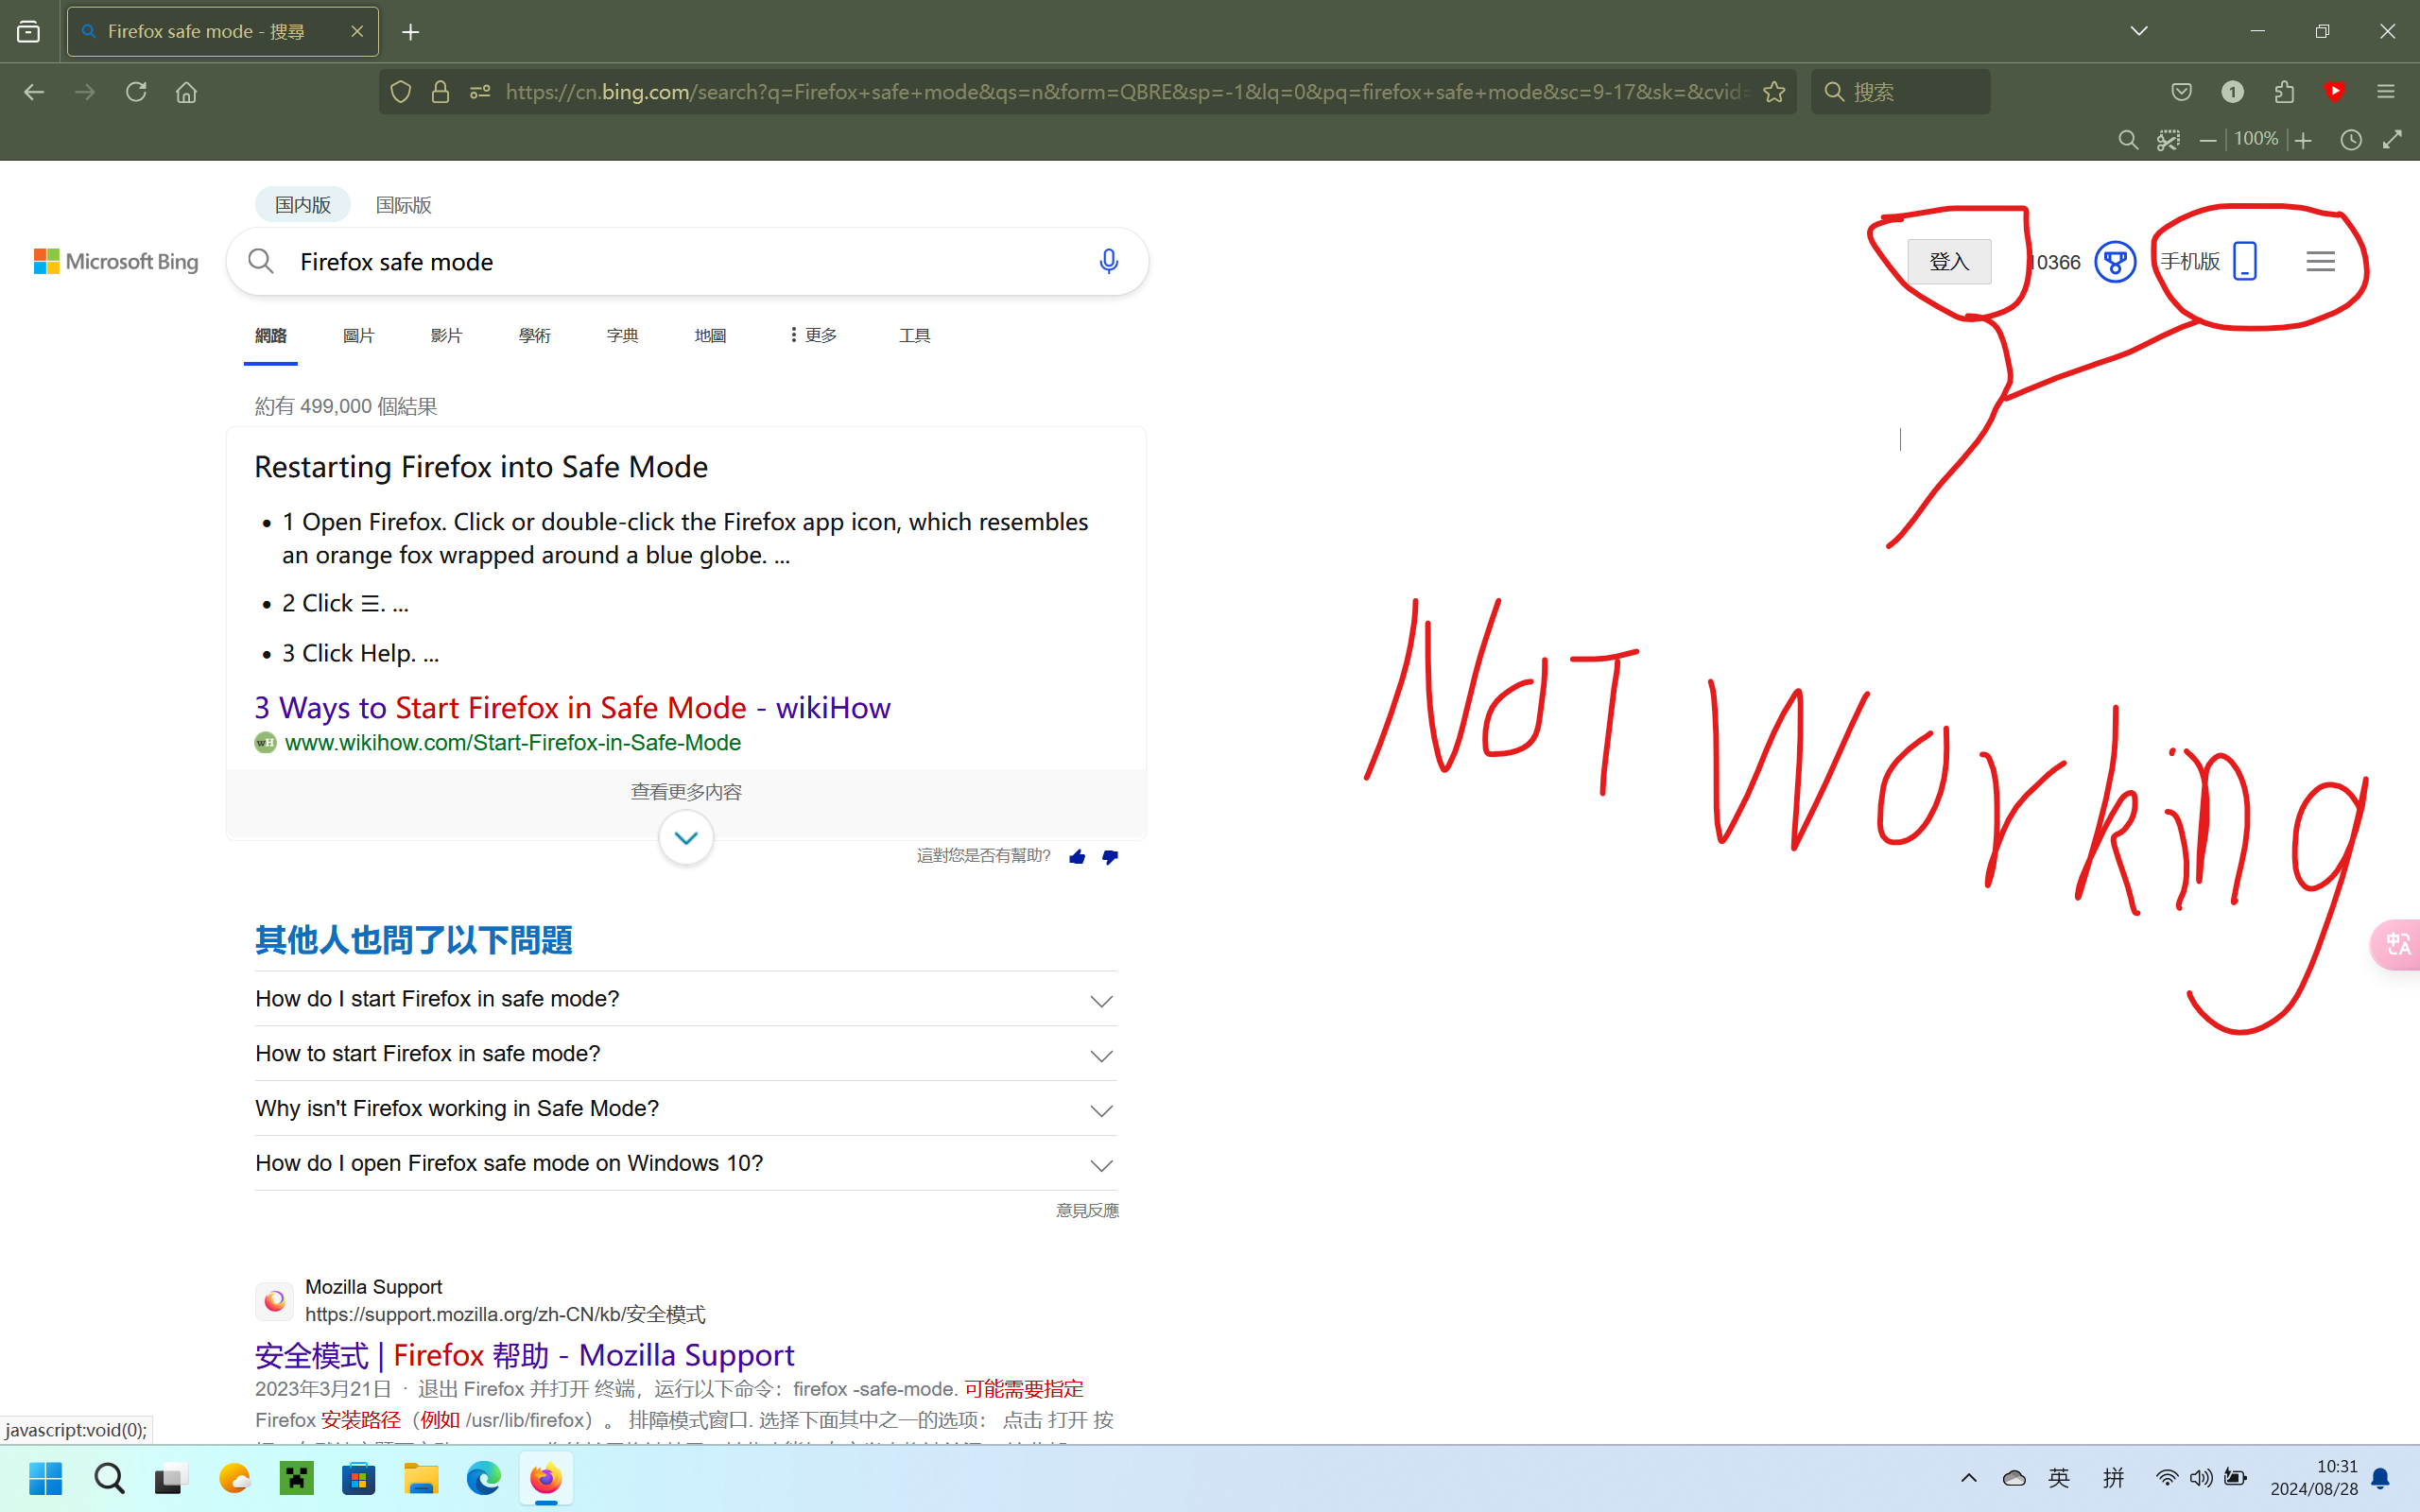Bookmark this page with the star icon
The width and height of the screenshot is (2420, 1512).
click(x=1774, y=92)
